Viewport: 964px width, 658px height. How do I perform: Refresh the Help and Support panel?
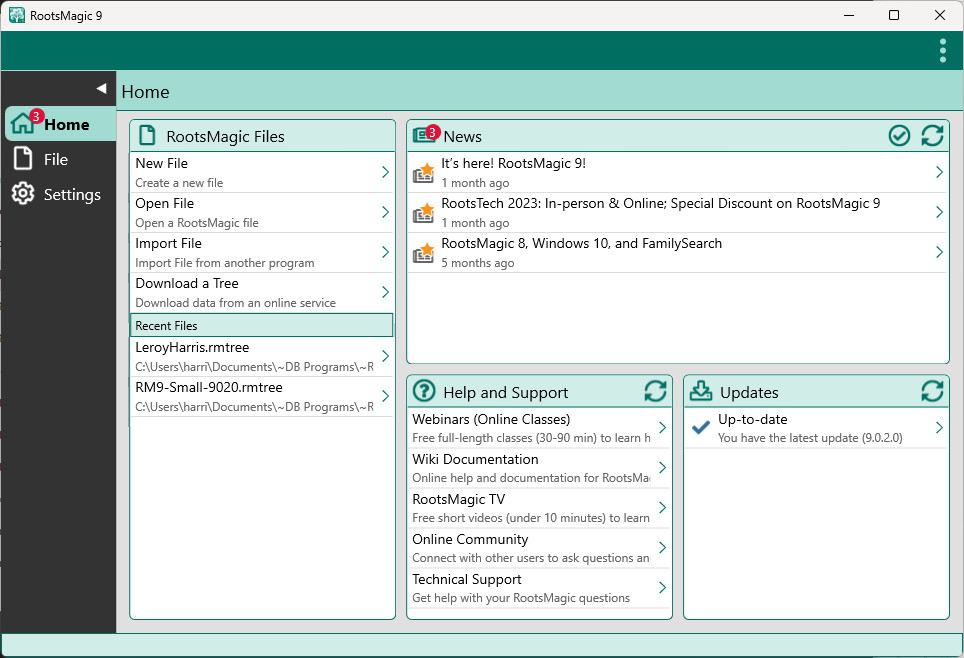655,392
